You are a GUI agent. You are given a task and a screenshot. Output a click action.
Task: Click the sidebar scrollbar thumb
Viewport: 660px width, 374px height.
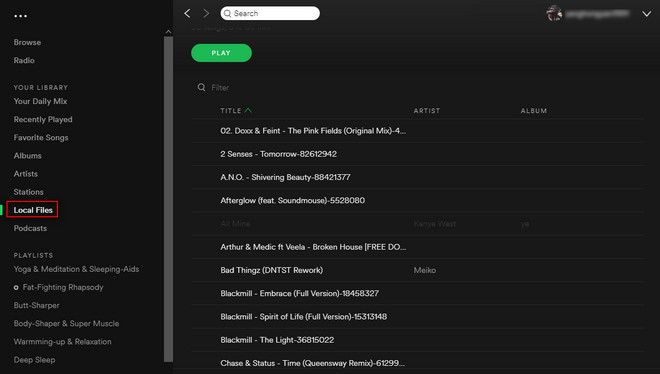tap(168, 199)
